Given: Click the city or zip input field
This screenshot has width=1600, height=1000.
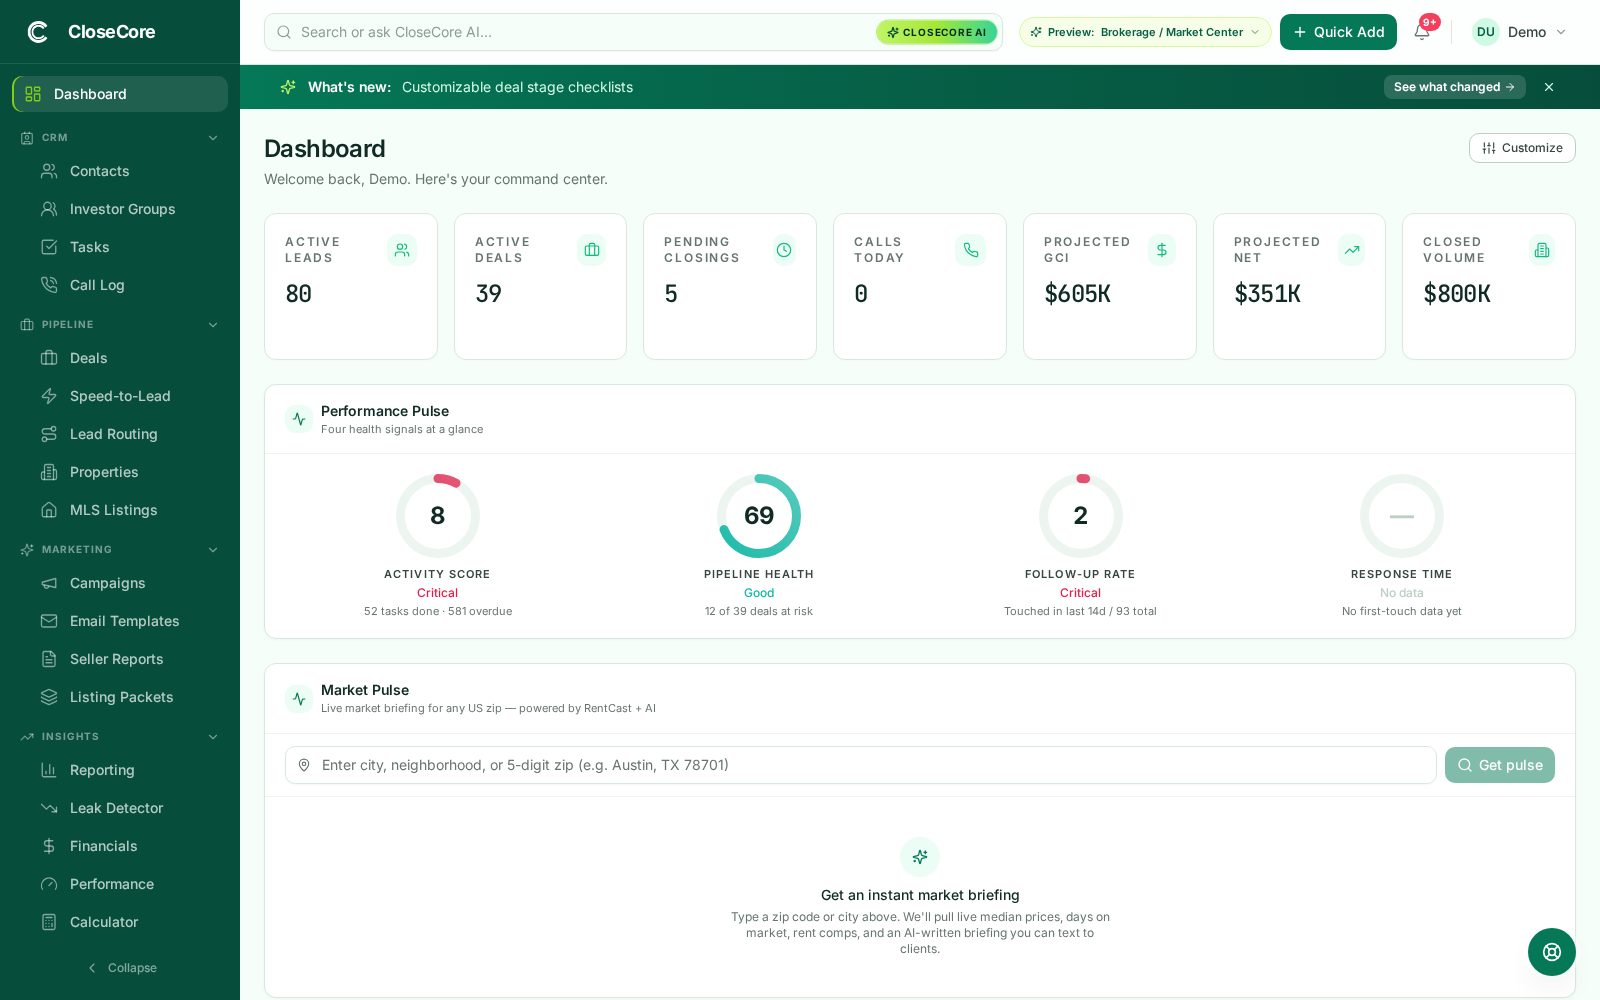Looking at the screenshot, I should pyautogui.click(x=860, y=765).
